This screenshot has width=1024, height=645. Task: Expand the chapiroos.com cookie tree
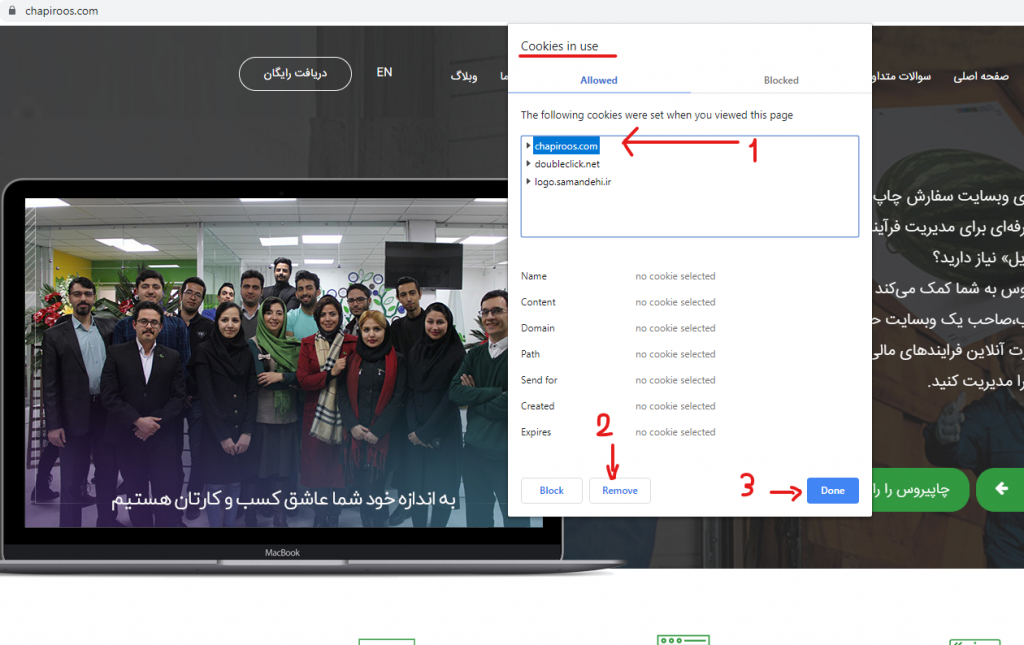[x=528, y=146]
